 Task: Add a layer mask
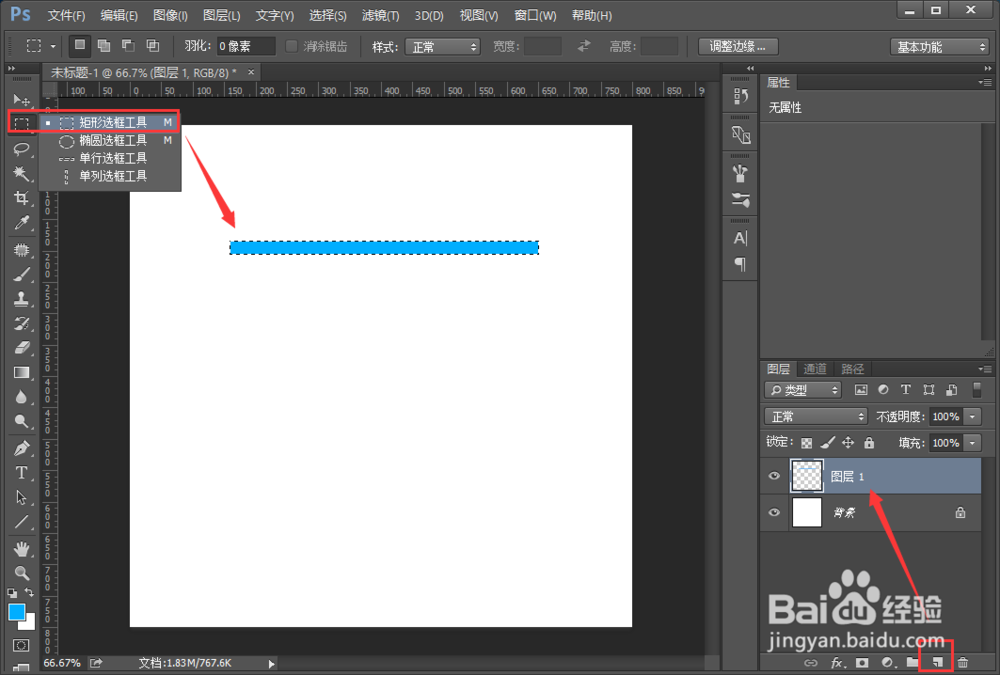pyautogui.click(x=862, y=662)
